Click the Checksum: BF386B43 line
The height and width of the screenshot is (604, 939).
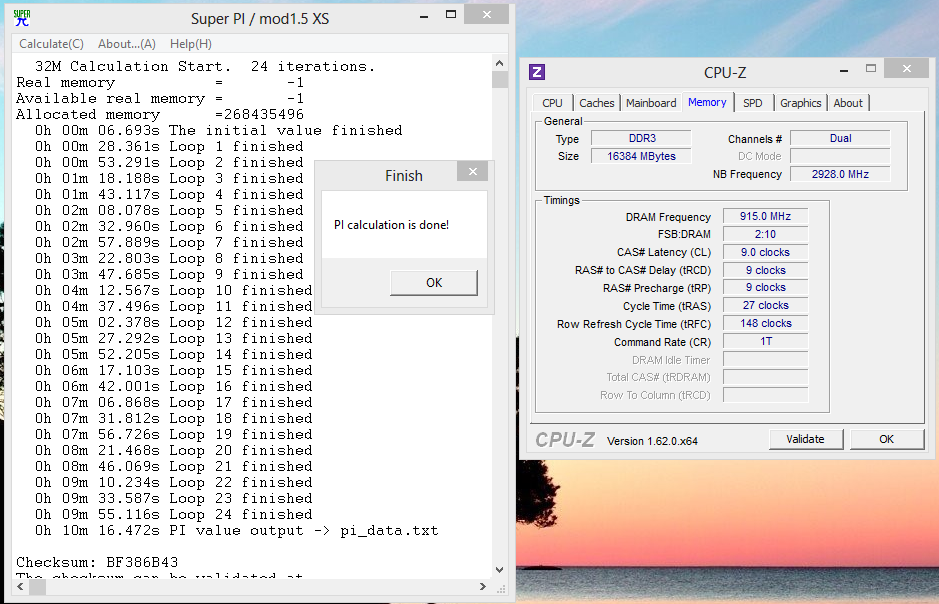pos(97,562)
